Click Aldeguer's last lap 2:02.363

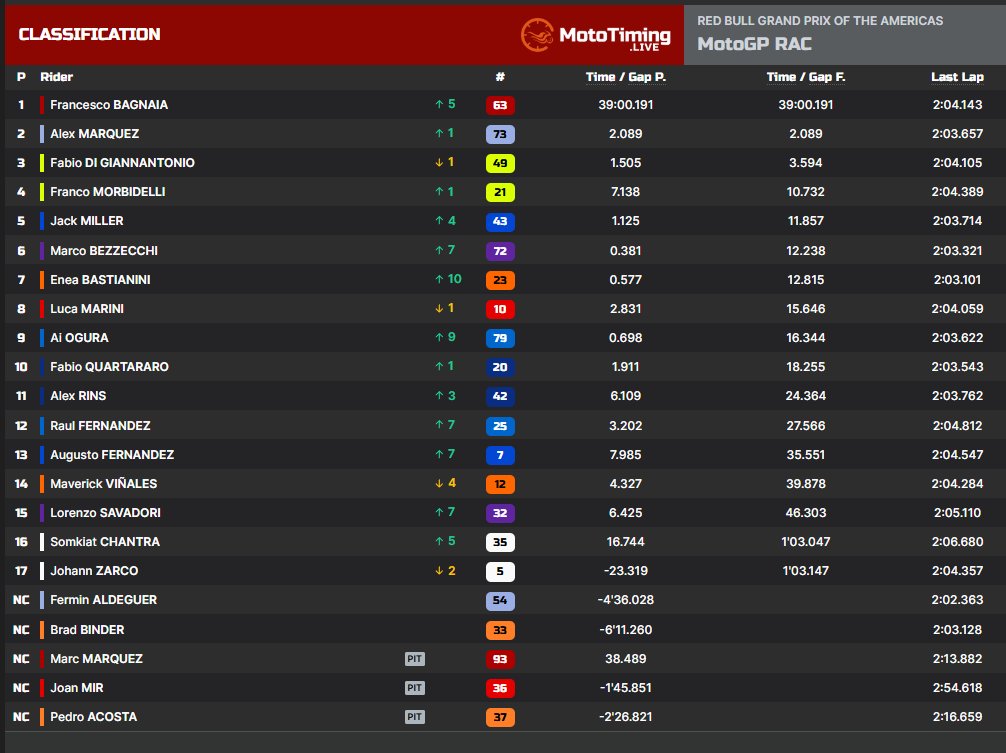[957, 600]
